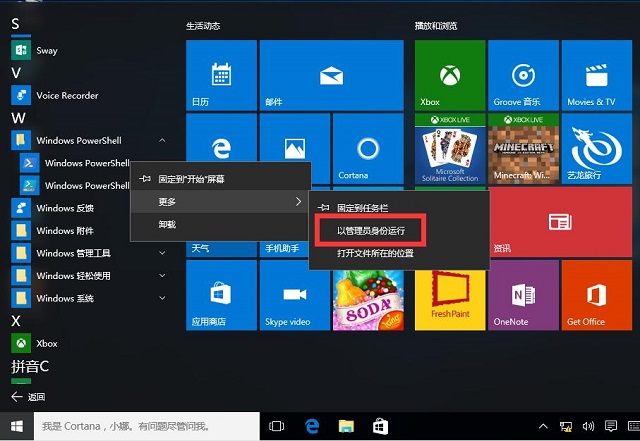Open the OneNote tile
This screenshot has width=640, height=441.
tap(523, 295)
